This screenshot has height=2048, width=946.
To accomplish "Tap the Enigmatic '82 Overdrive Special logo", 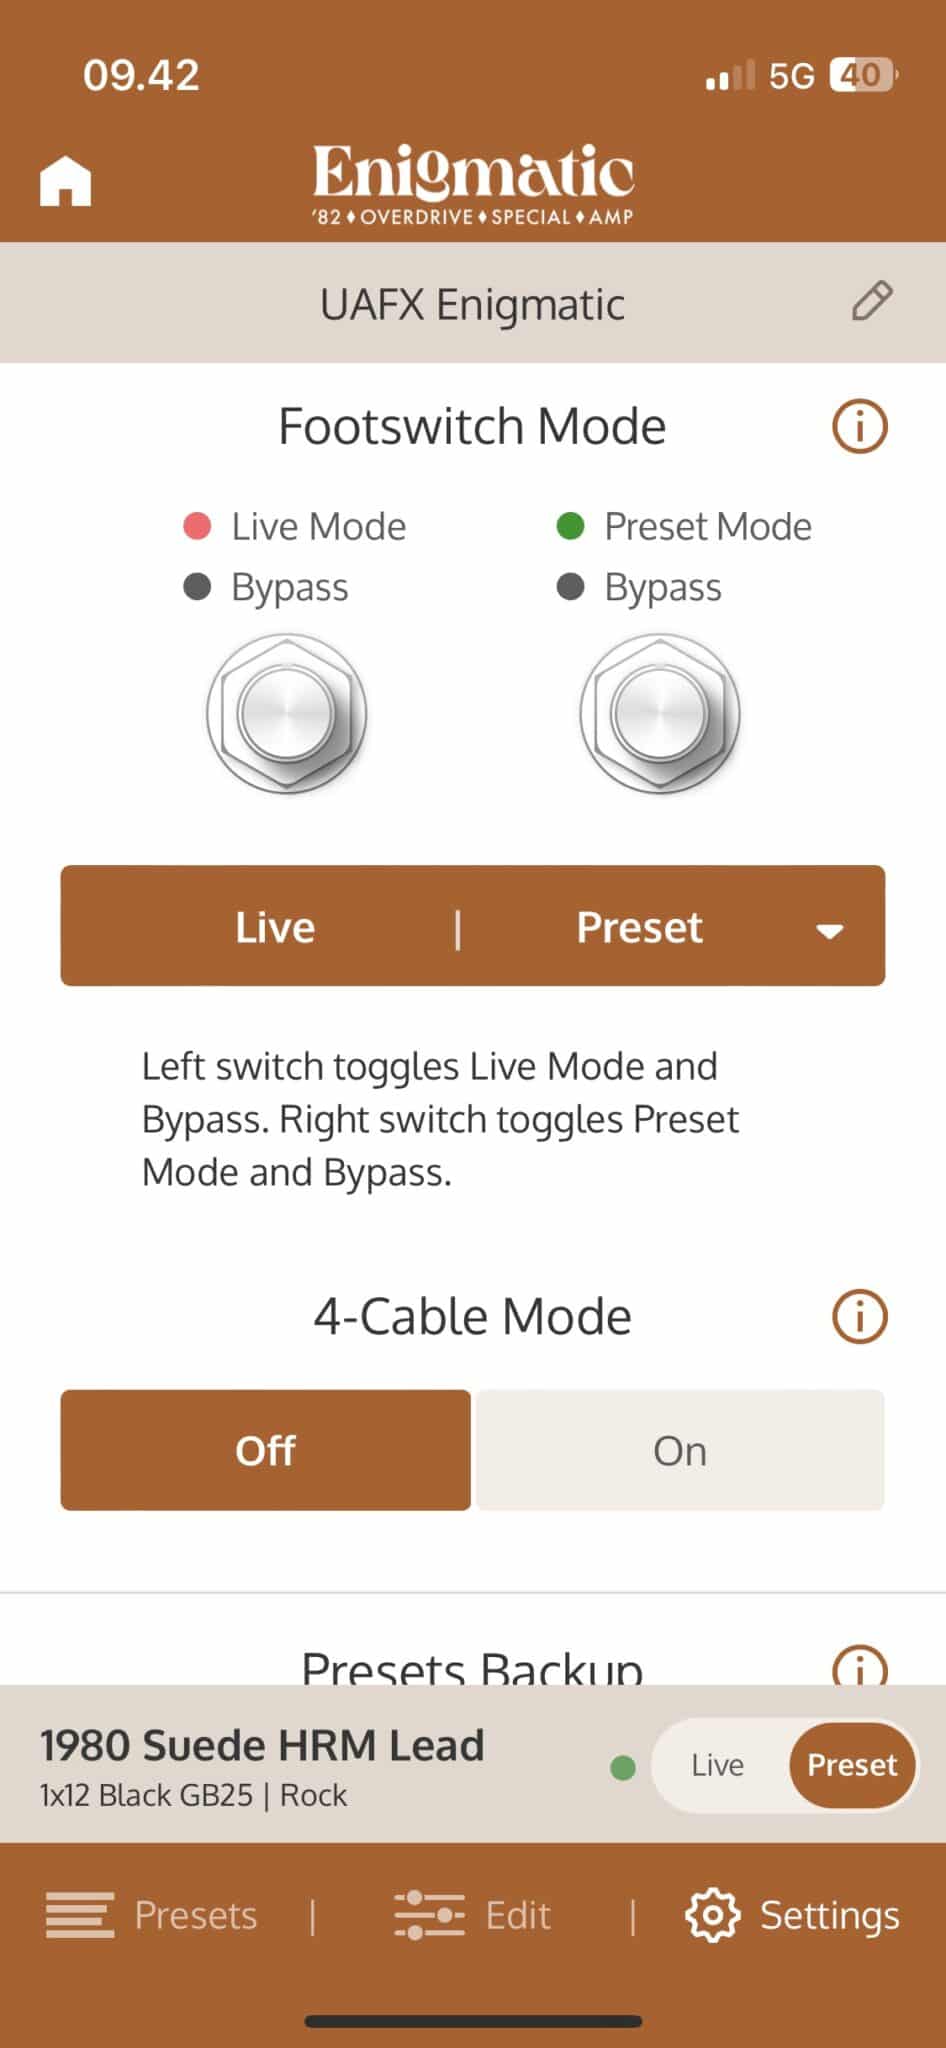I will tap(473, 184).
